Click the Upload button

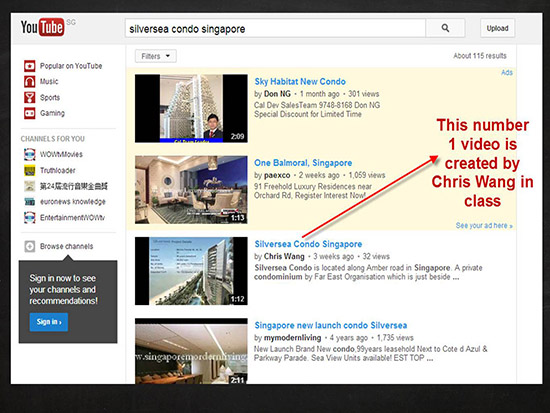tap(497, 28)
